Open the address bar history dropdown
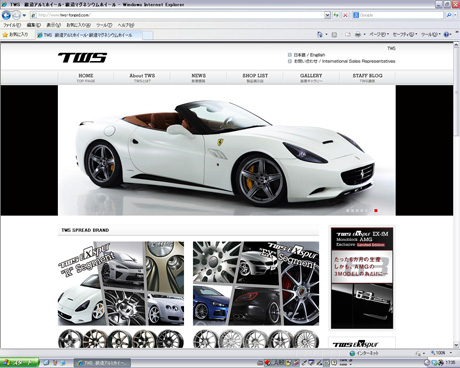 pos(327,15)
